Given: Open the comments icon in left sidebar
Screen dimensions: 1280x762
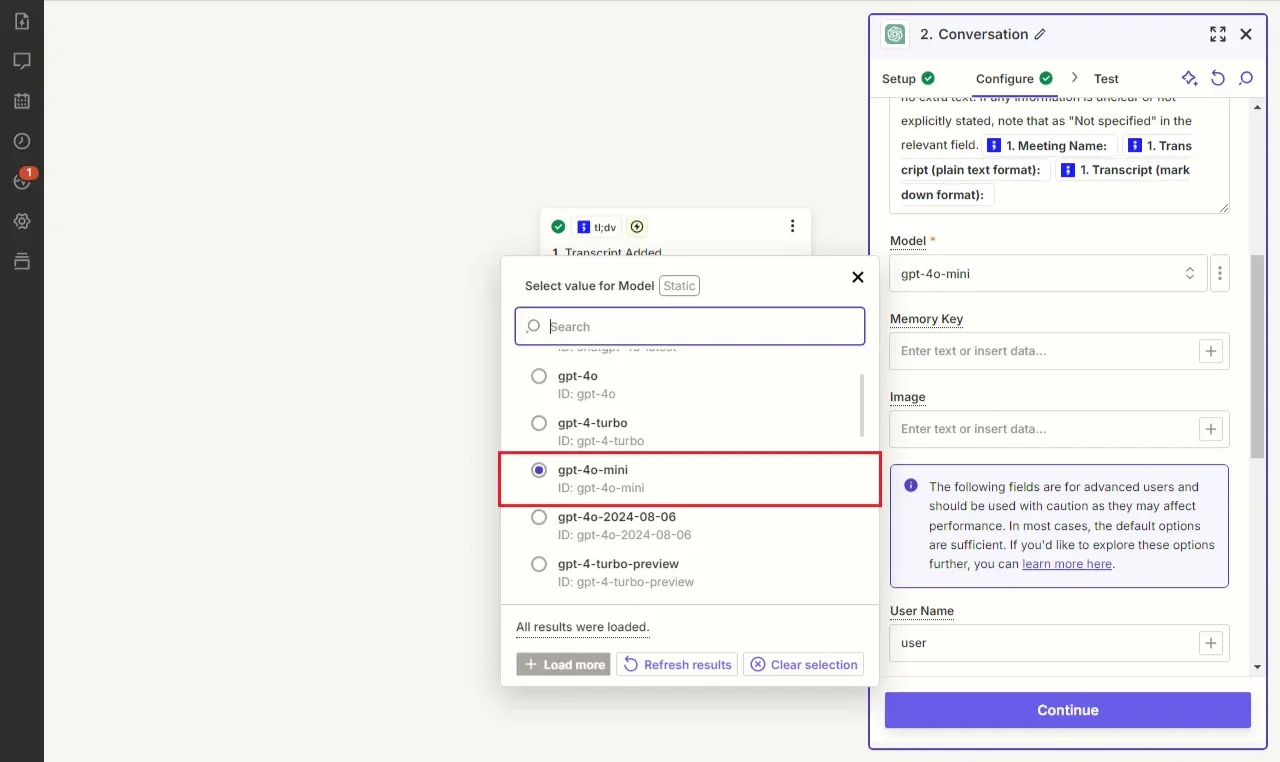Looking at the screenshot, I should click(x=22, y=61).
